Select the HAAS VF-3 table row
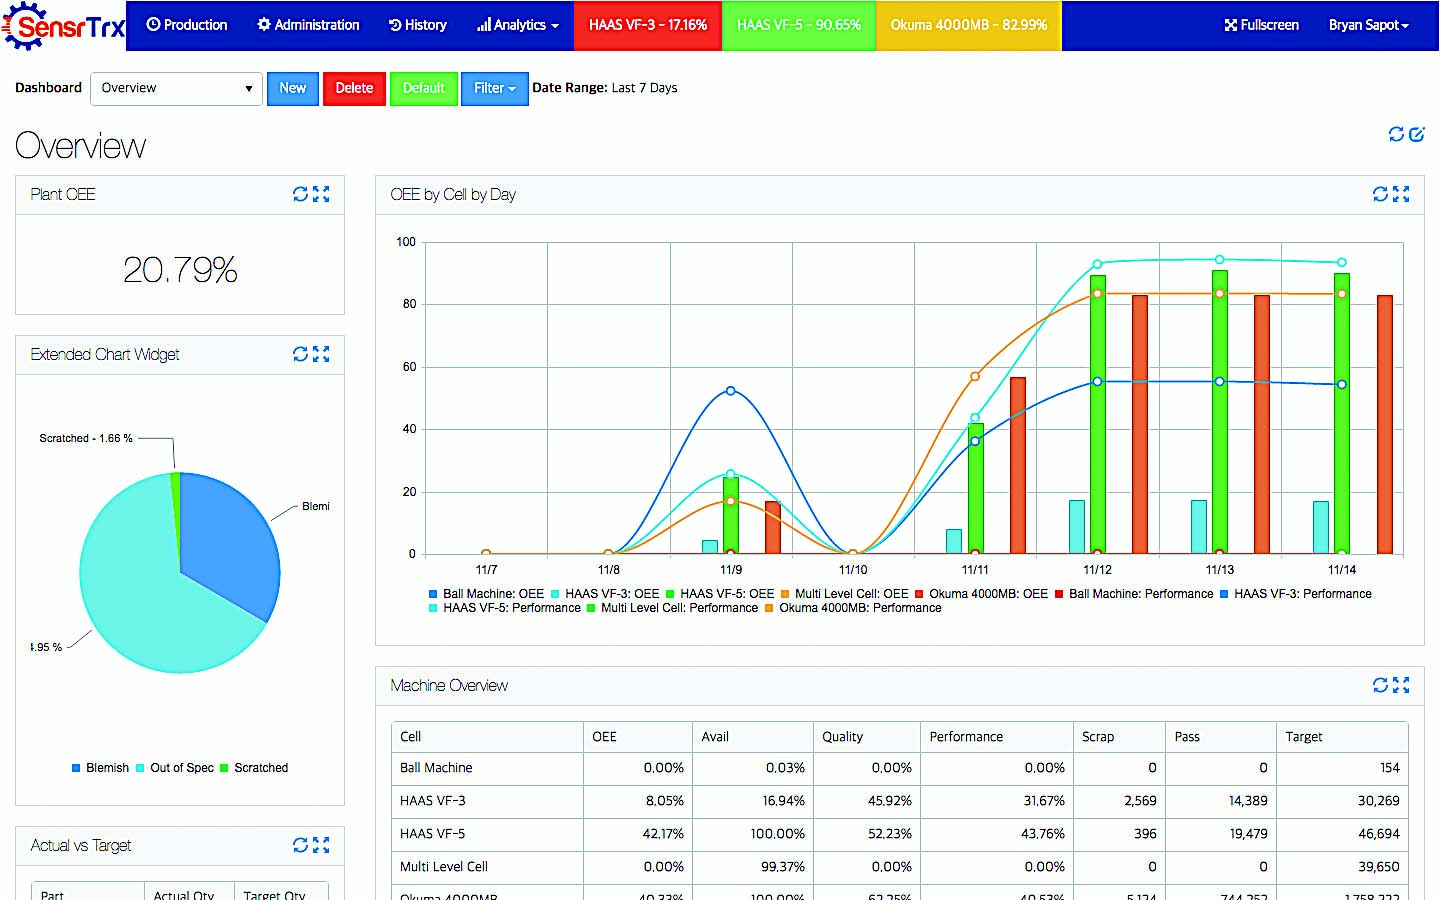Image resolution: width=1440 pixels, height=900 pixels. pyautogui.click(x=899, y=801)
